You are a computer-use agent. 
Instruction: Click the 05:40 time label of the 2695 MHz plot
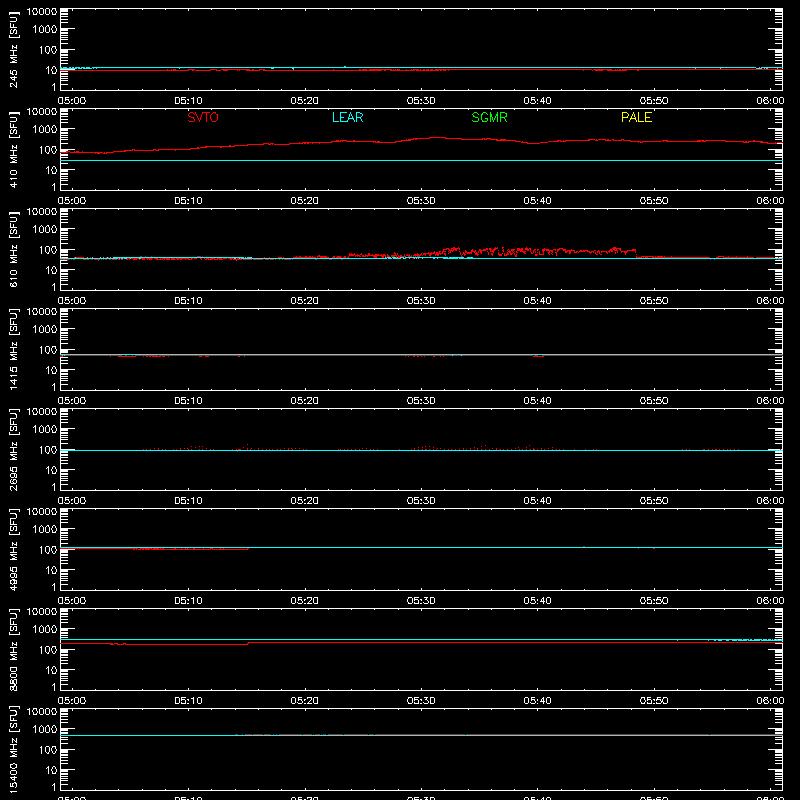click(537, 501)
